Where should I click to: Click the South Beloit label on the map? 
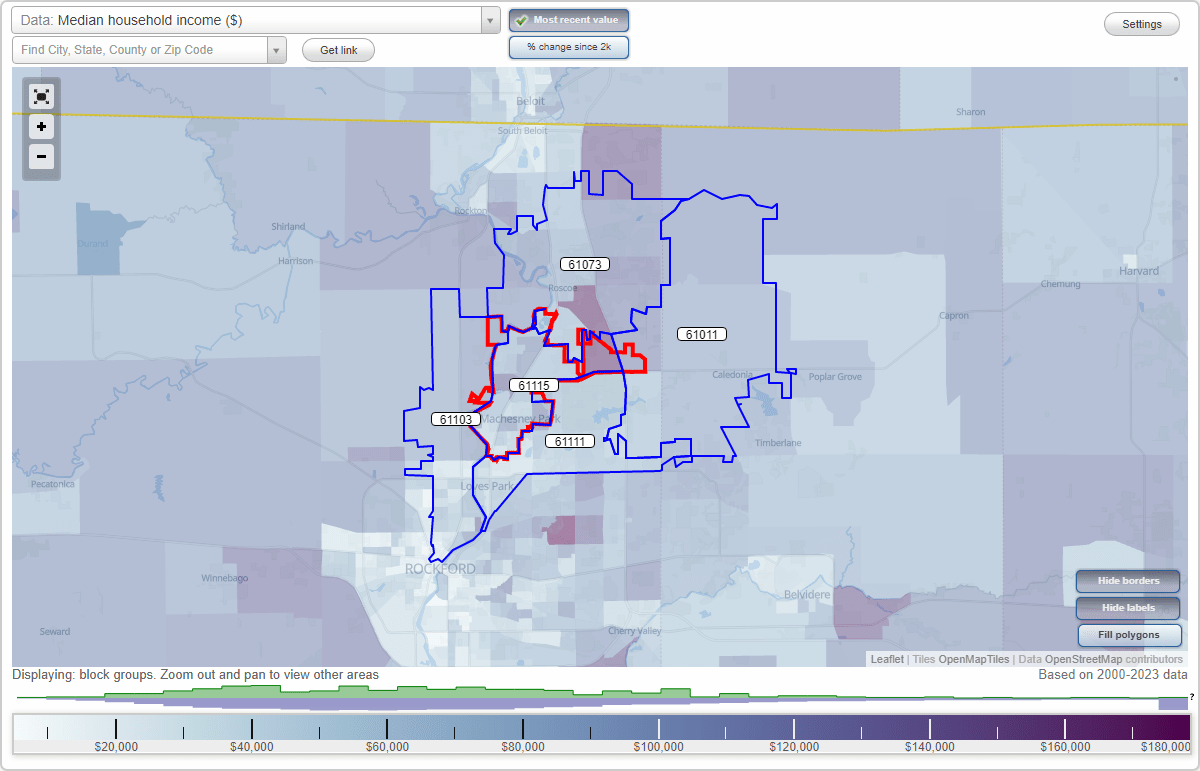tap(524, 131)
